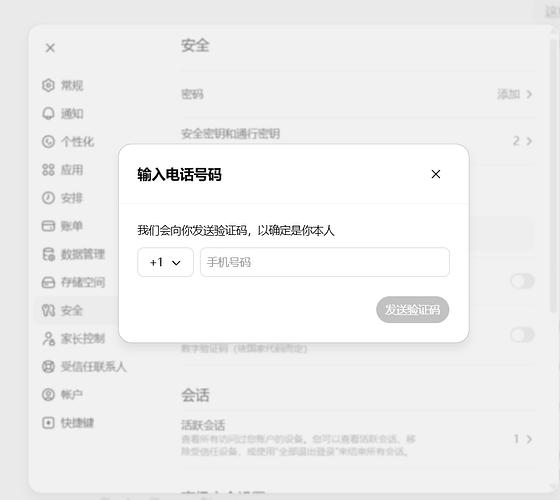Select the 帐户 person icon
The image size is (560, 500).
coord(48,395)
